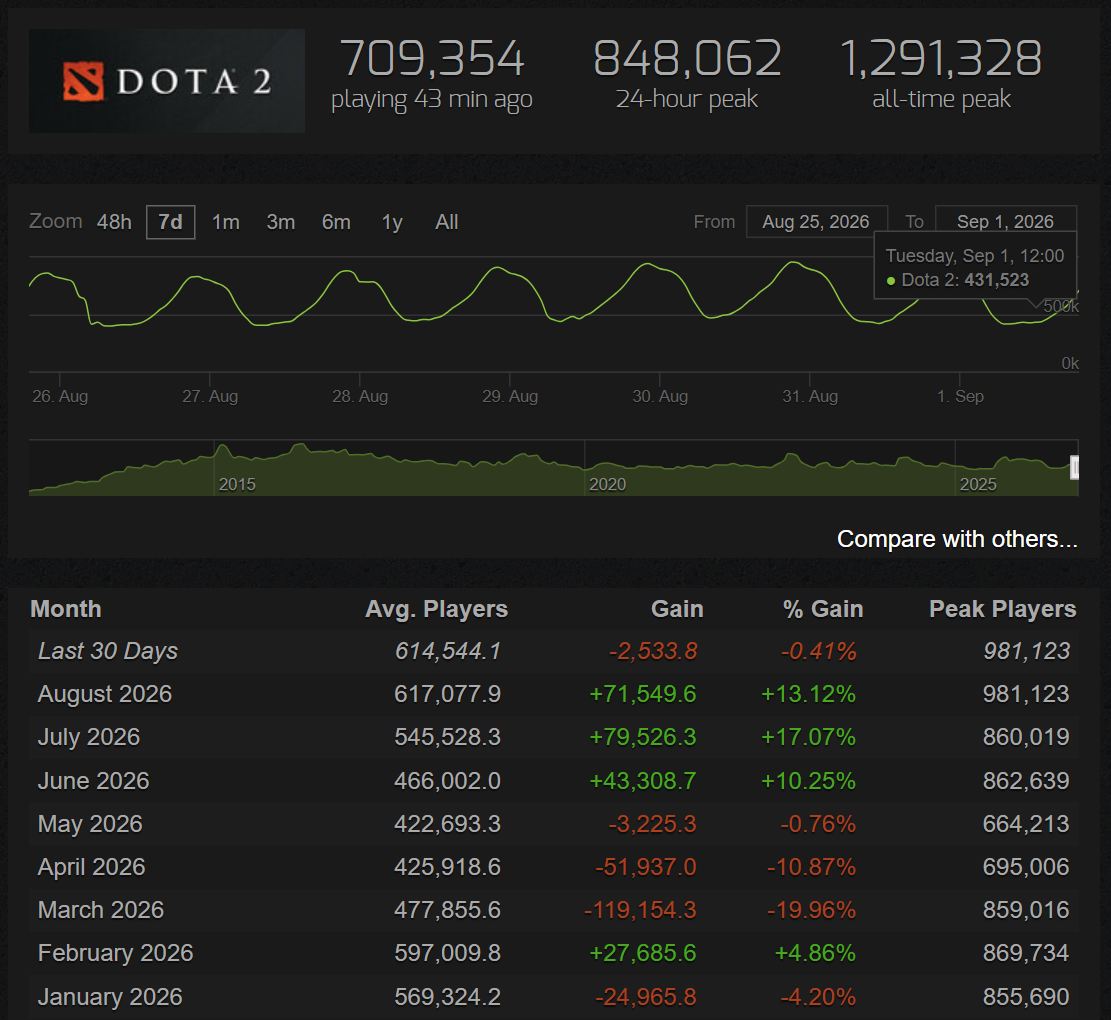This screenshot has width=1111, height=1020.
Task: Edit the To date field
Action: click(1005, 222)
